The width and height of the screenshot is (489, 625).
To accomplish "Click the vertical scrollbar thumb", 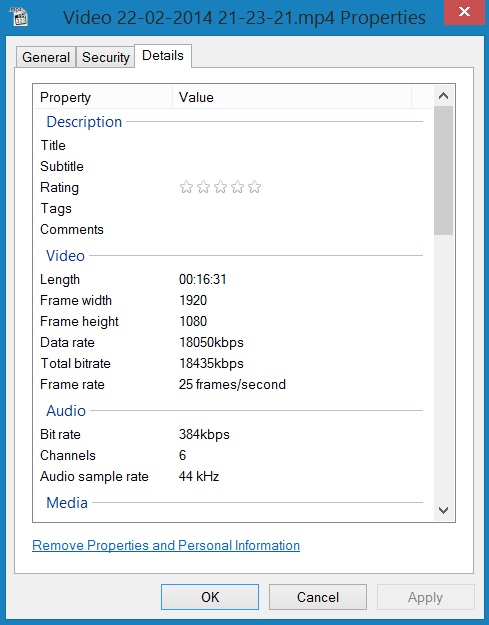I will coord(443,171).
